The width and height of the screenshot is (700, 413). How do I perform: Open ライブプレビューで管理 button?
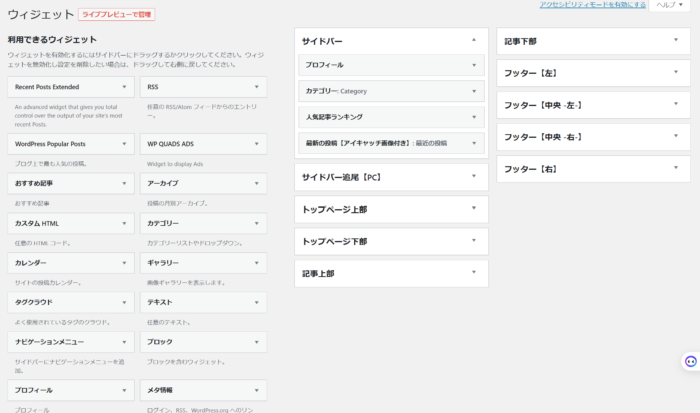pyautogui.click(x=117, y=14)
